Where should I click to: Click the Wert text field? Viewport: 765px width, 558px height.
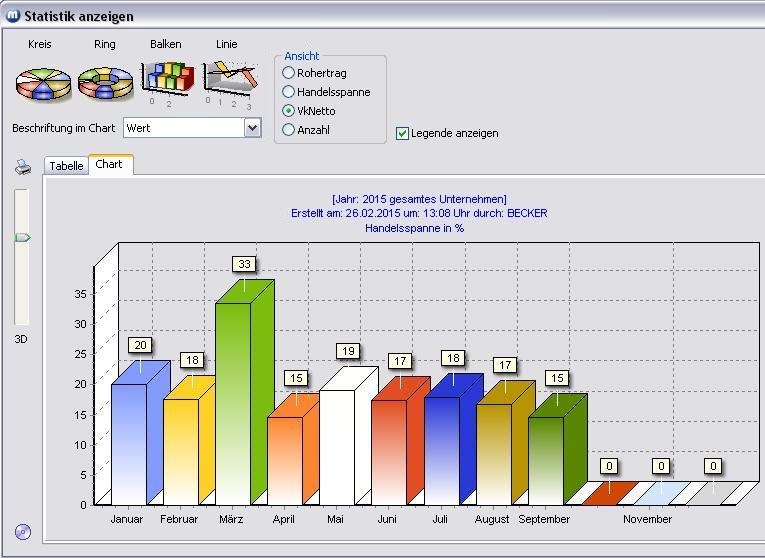(x=183, y=128)
